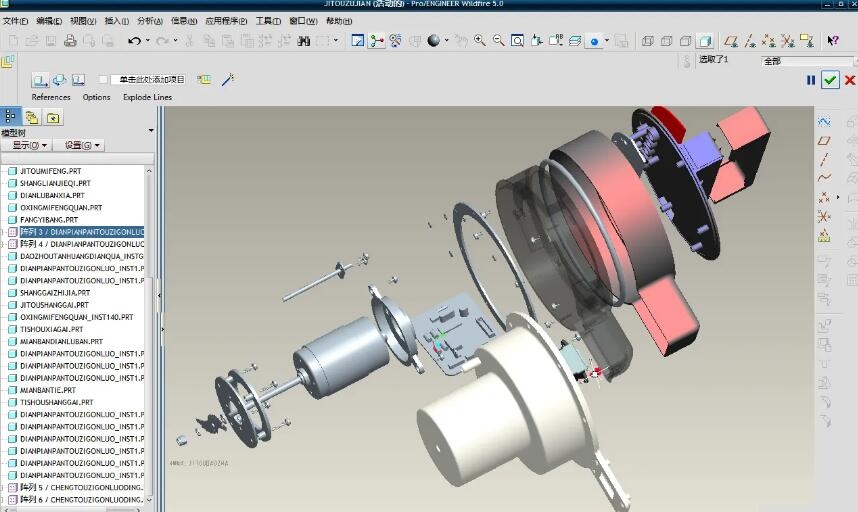This screenshot has height=512, width=858.
Task: Click the context help cursor icon
Action: coord(833,40)
